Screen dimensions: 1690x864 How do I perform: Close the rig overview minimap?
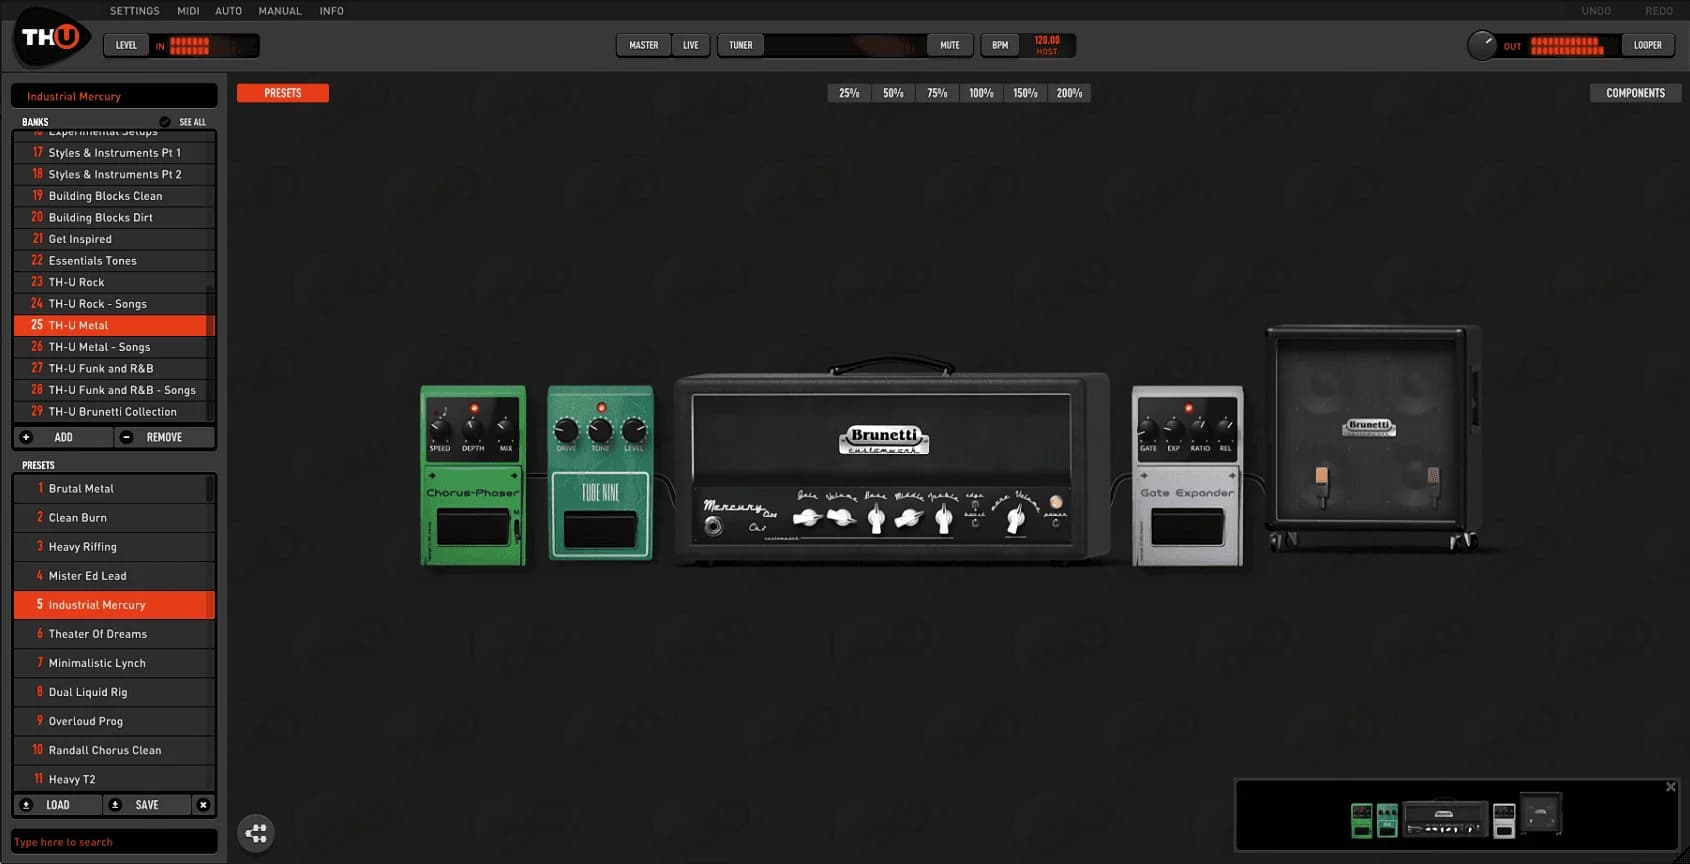pyautogui.click(x=1670, y=787)
